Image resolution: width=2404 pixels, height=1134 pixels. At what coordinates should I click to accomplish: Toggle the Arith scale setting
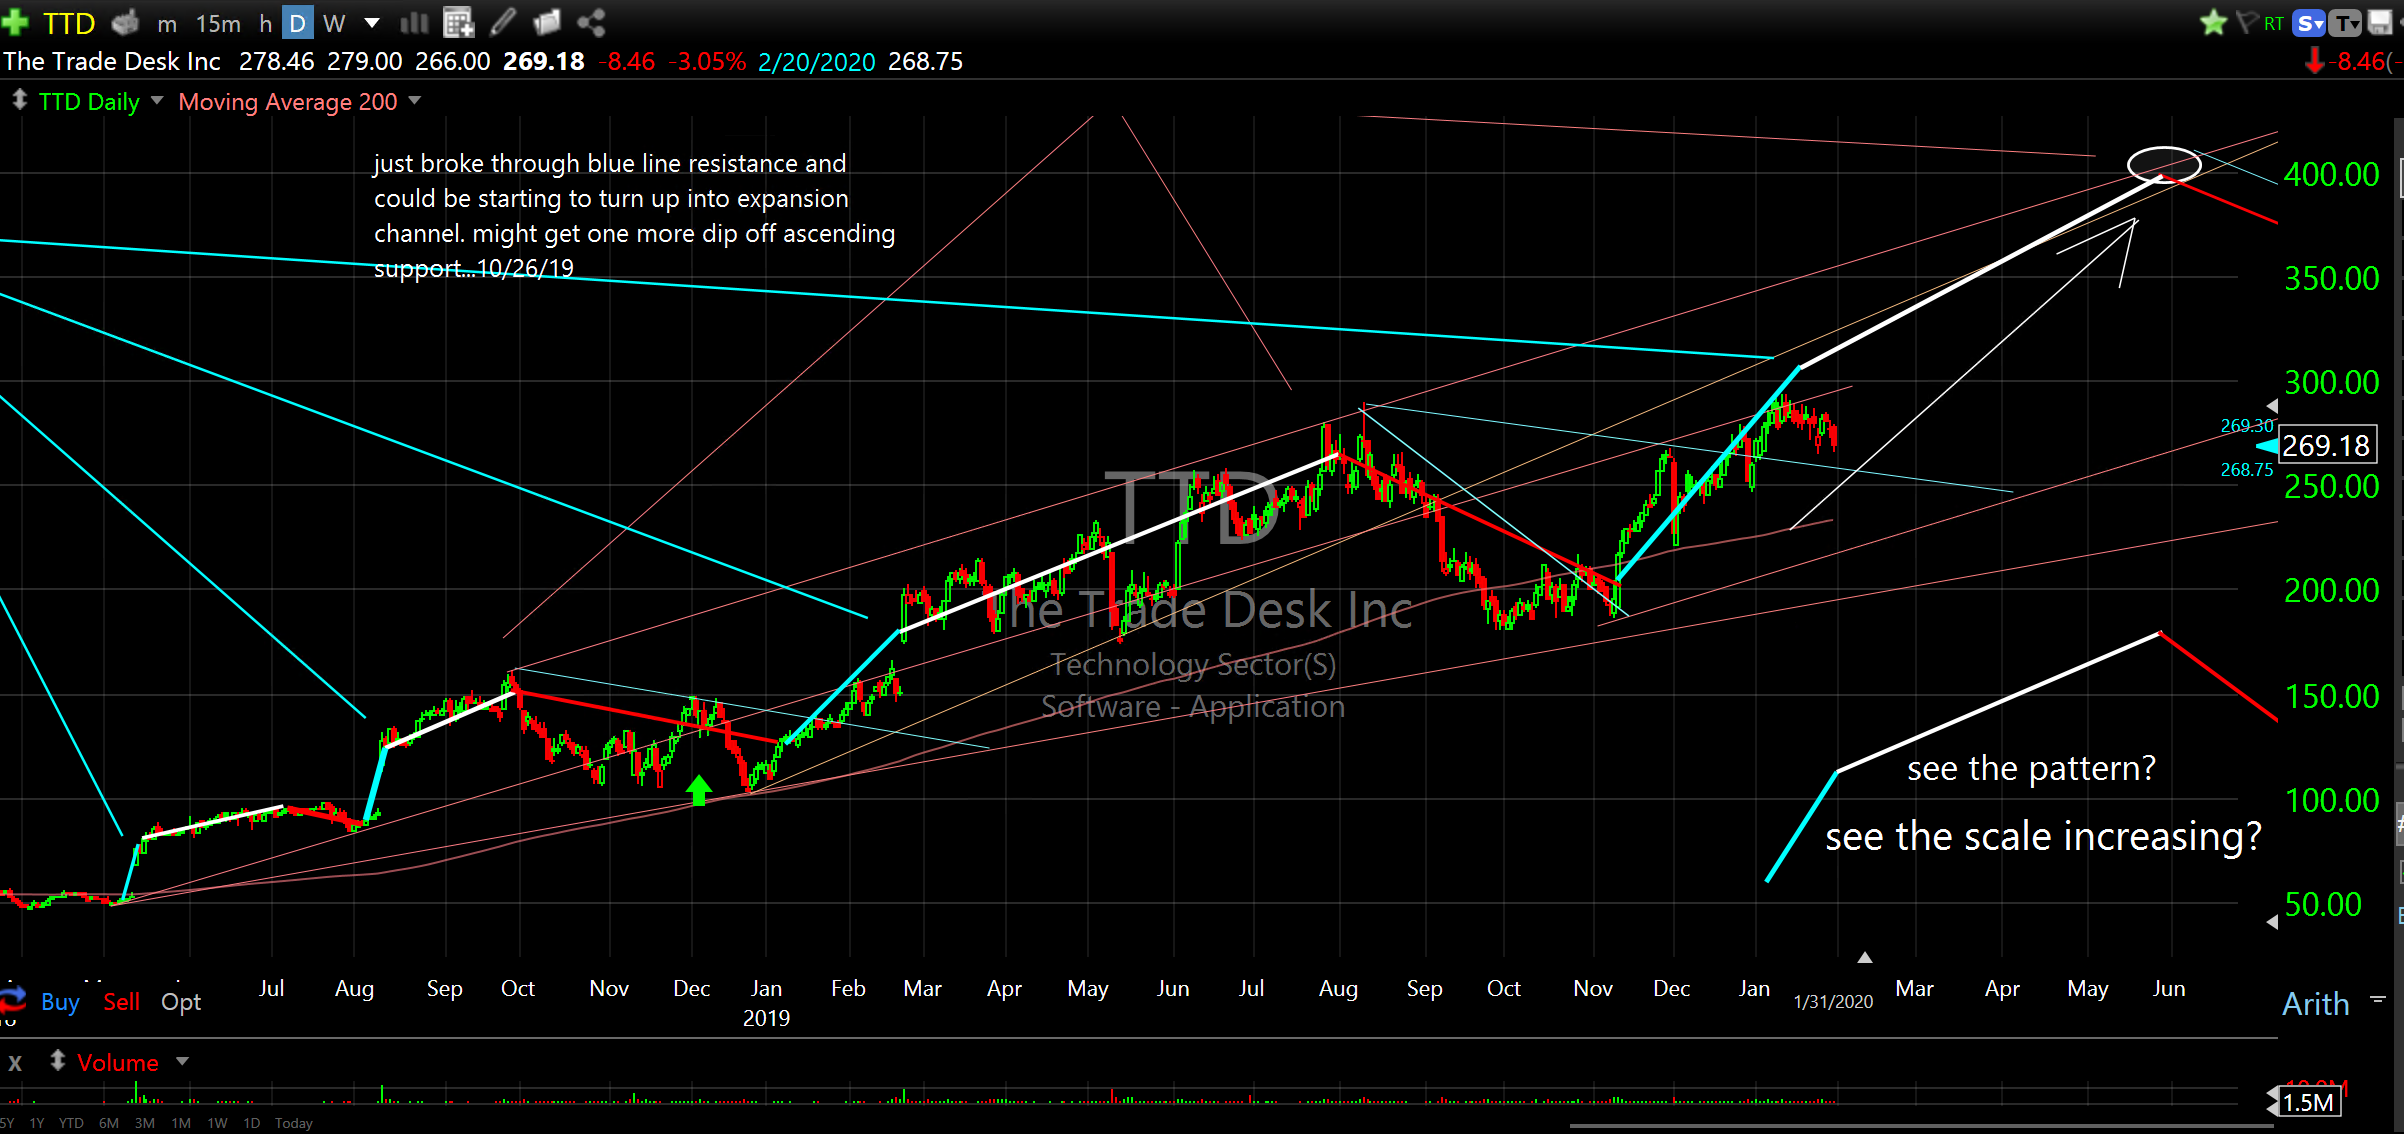pyautogui.click(x=2315, y=1003)
